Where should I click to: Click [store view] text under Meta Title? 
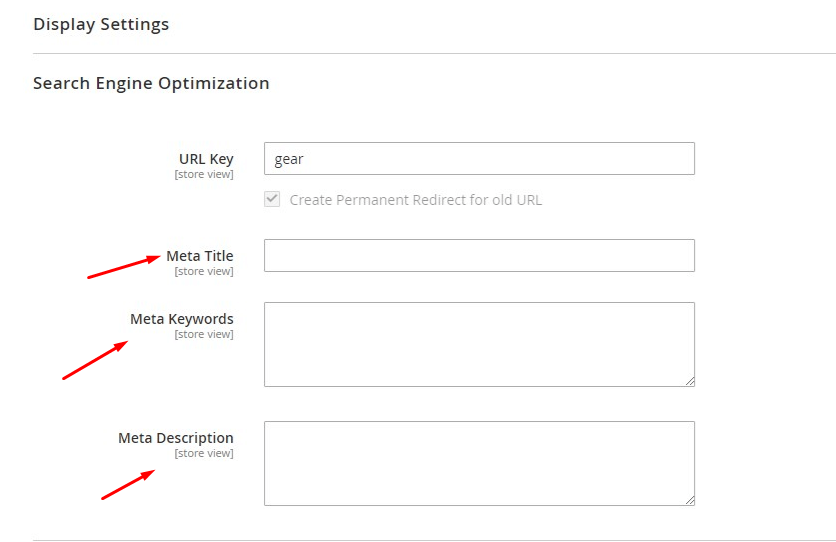(x=204, y=271)
